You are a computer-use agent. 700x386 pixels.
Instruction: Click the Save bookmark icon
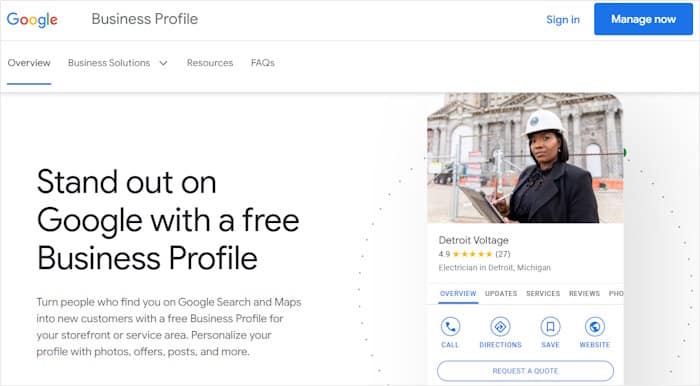[x=550, y=327]
